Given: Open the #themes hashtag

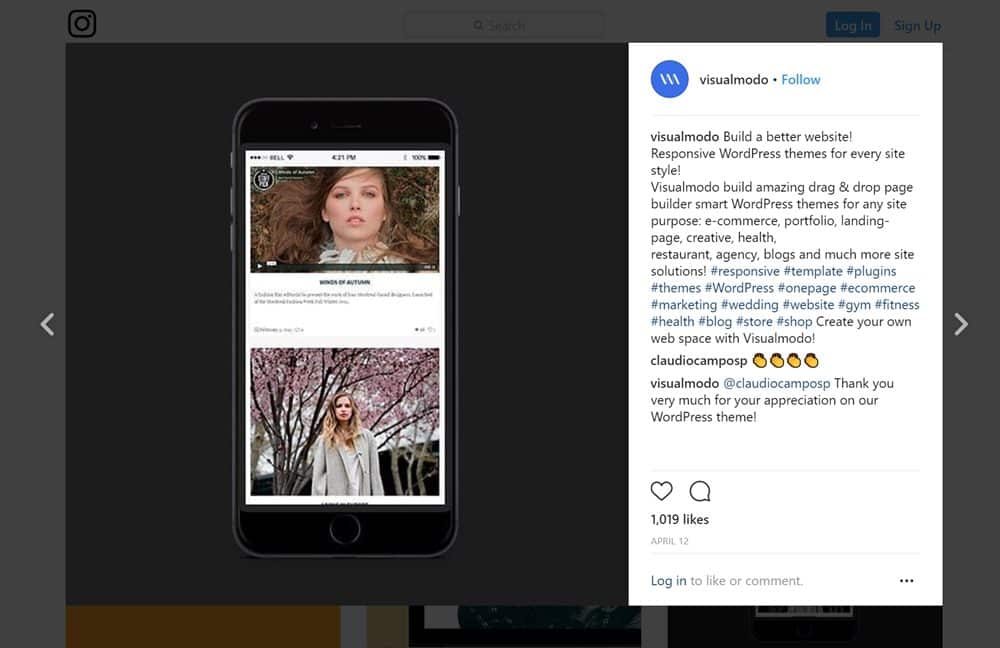Looking at the screenshot, I should point(675,288).
